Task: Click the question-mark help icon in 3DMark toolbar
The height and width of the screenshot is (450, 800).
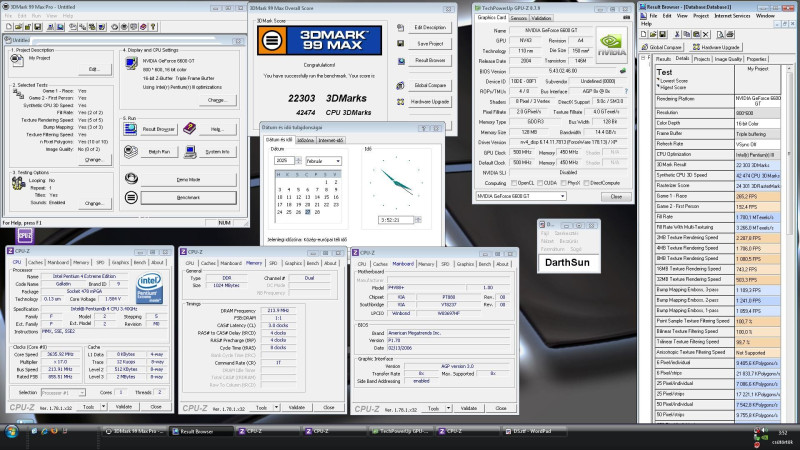Action: coord(153,27)
